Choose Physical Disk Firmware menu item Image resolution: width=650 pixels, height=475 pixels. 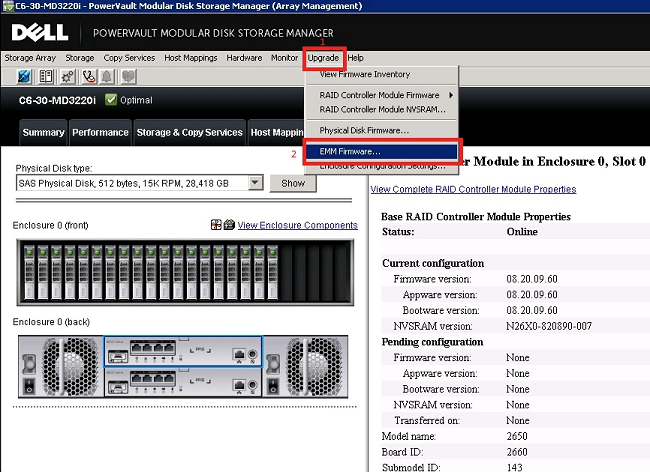pos(382,131)
